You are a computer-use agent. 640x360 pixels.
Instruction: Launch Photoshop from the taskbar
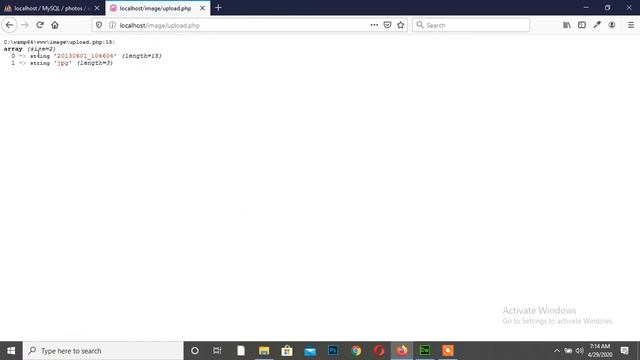[x=333, y=351]
